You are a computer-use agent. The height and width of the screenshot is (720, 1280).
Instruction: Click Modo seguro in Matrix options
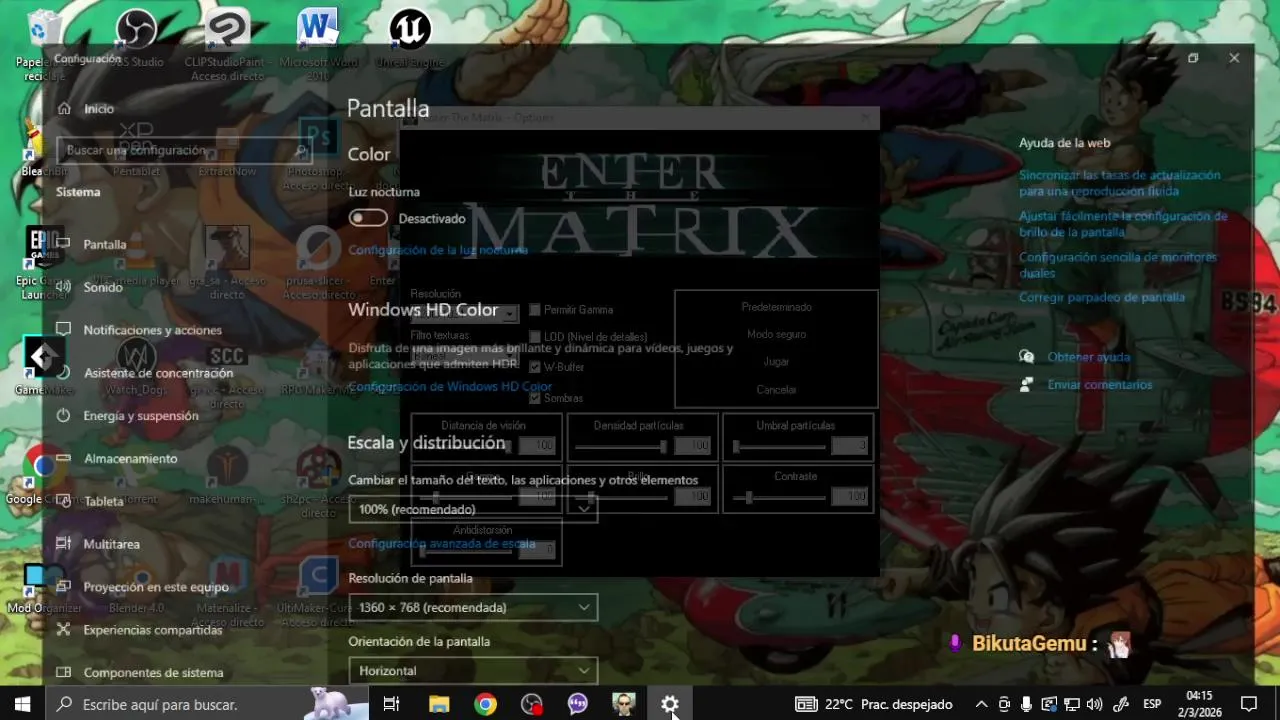tap(776, 335)
